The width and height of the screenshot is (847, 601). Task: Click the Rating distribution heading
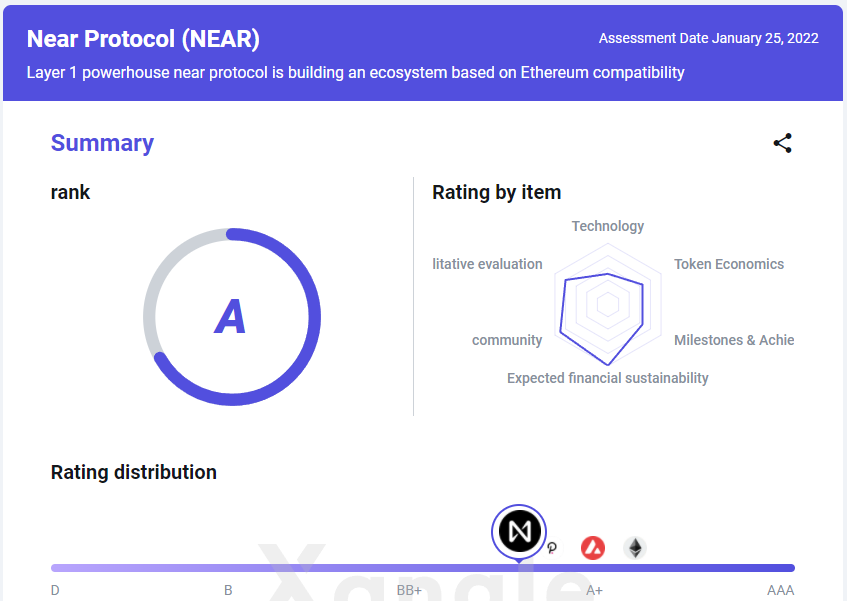(x=133, y=472)
